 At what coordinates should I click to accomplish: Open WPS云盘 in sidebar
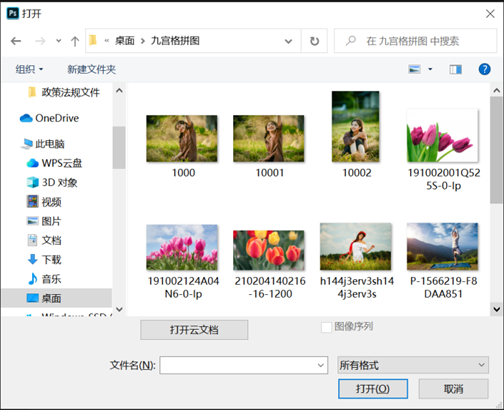pyautogui.click(x=54, y=163)
